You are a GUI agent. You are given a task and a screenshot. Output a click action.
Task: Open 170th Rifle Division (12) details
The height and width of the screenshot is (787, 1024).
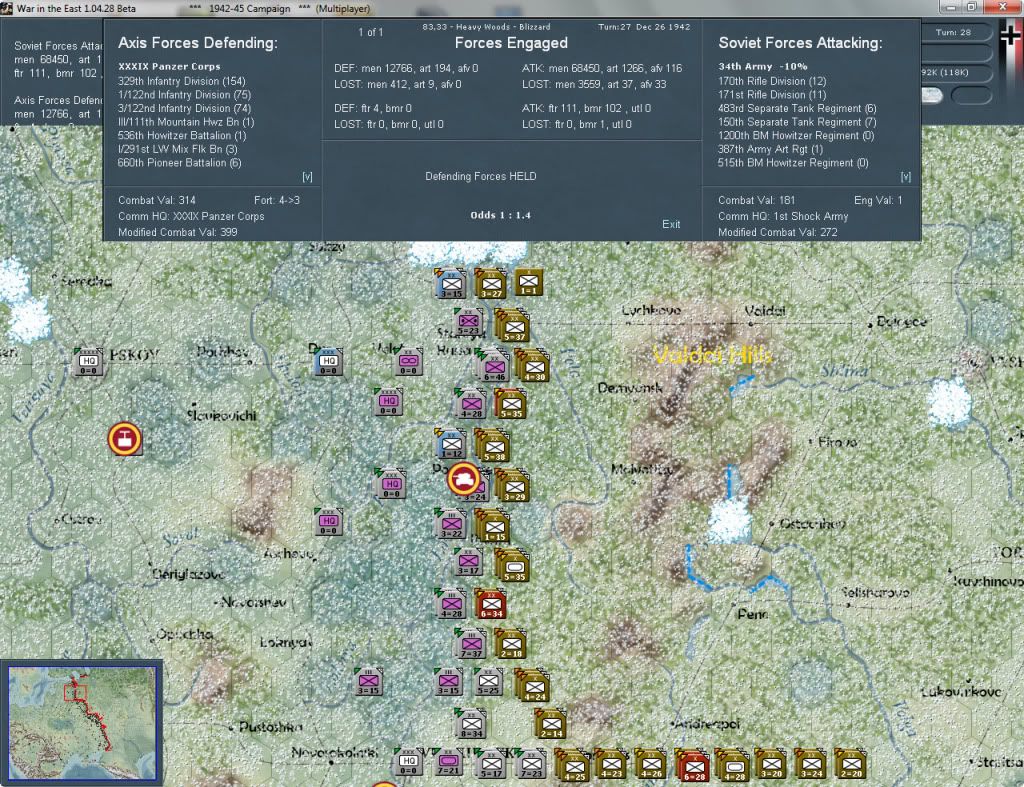tap(772, 81)
